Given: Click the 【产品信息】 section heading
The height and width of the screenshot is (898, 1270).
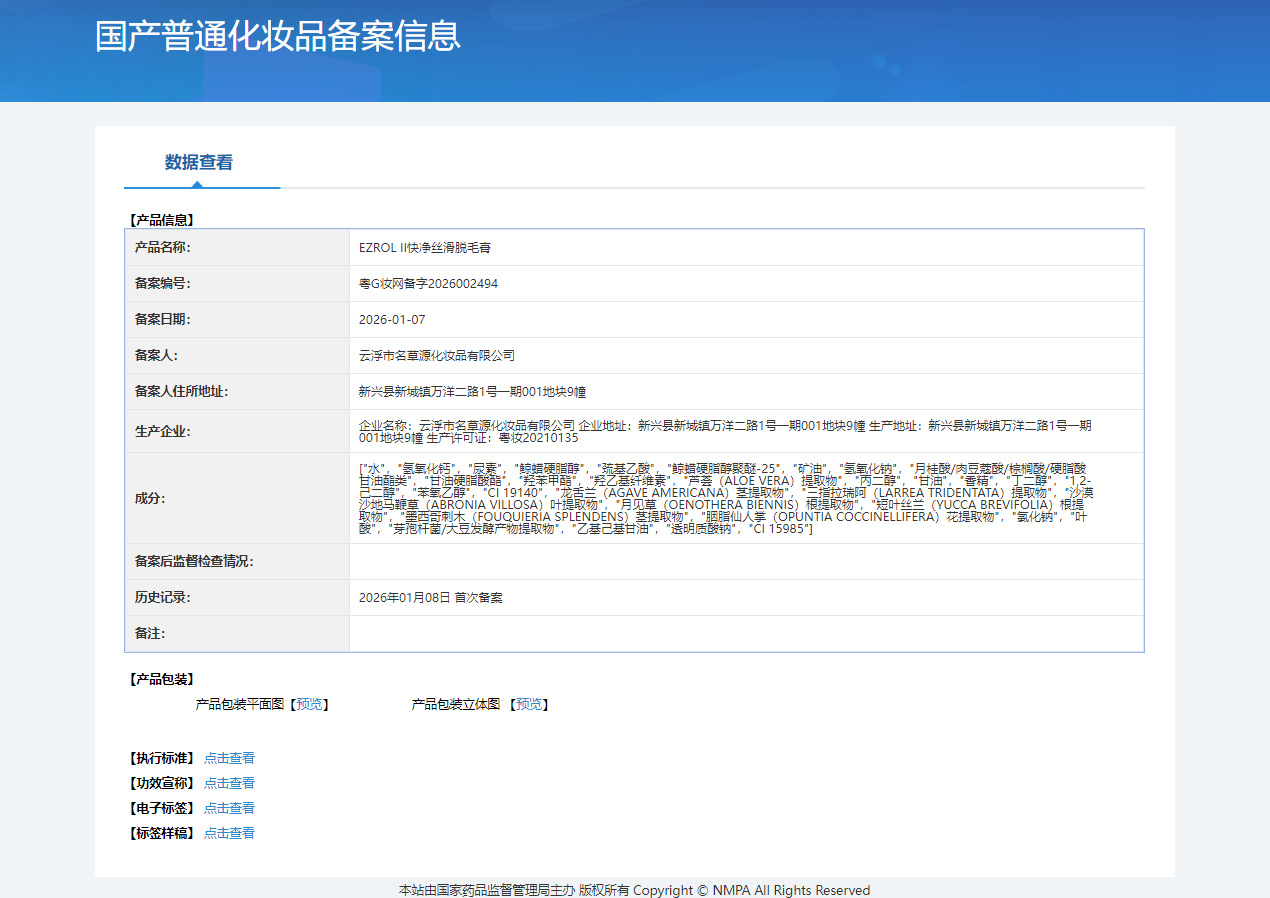Looking at the screenshot, I should (x=161, y=219).
